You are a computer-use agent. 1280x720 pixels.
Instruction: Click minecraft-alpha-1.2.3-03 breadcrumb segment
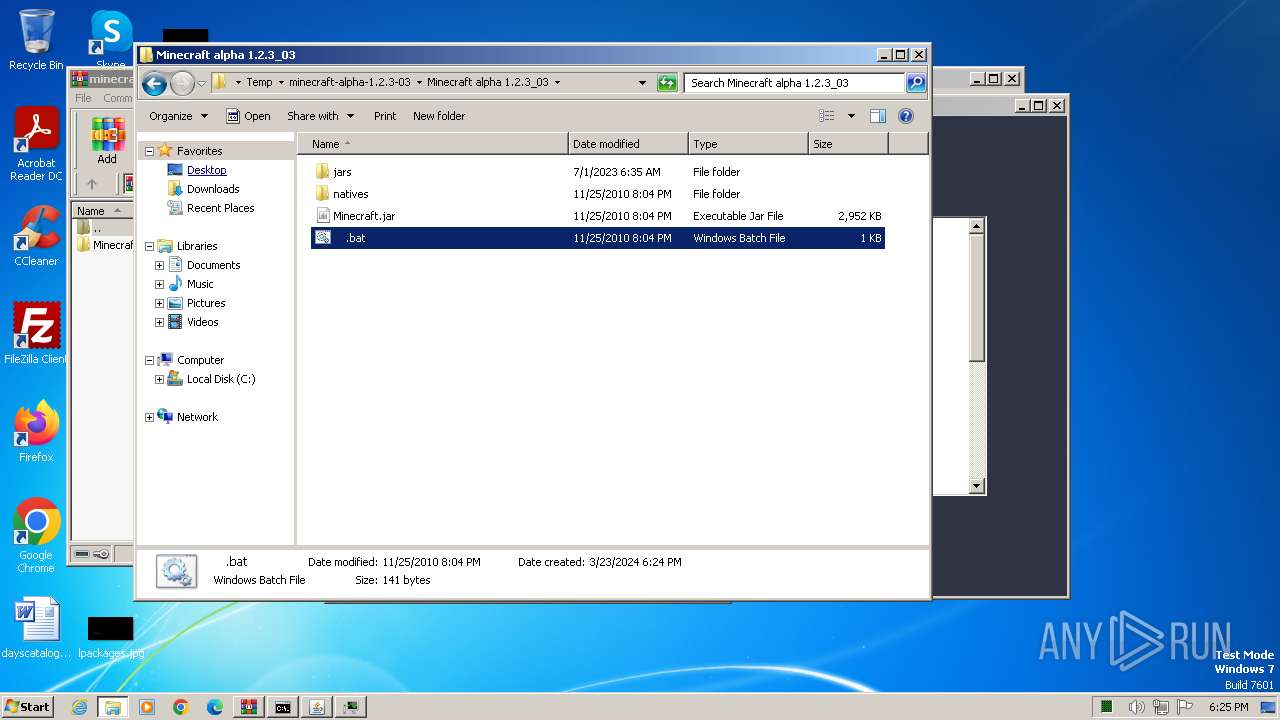[x=349, y=83]
